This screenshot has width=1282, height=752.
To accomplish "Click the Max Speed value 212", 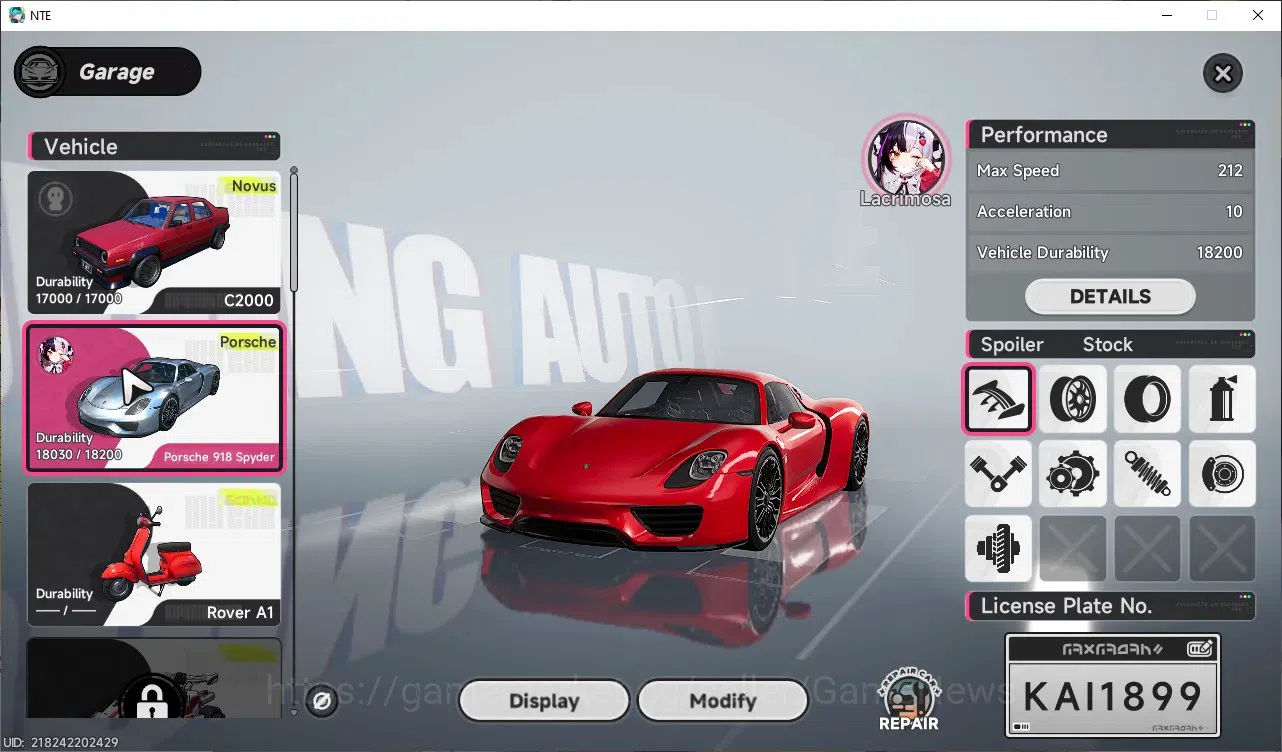I will tap(1230, 171).
